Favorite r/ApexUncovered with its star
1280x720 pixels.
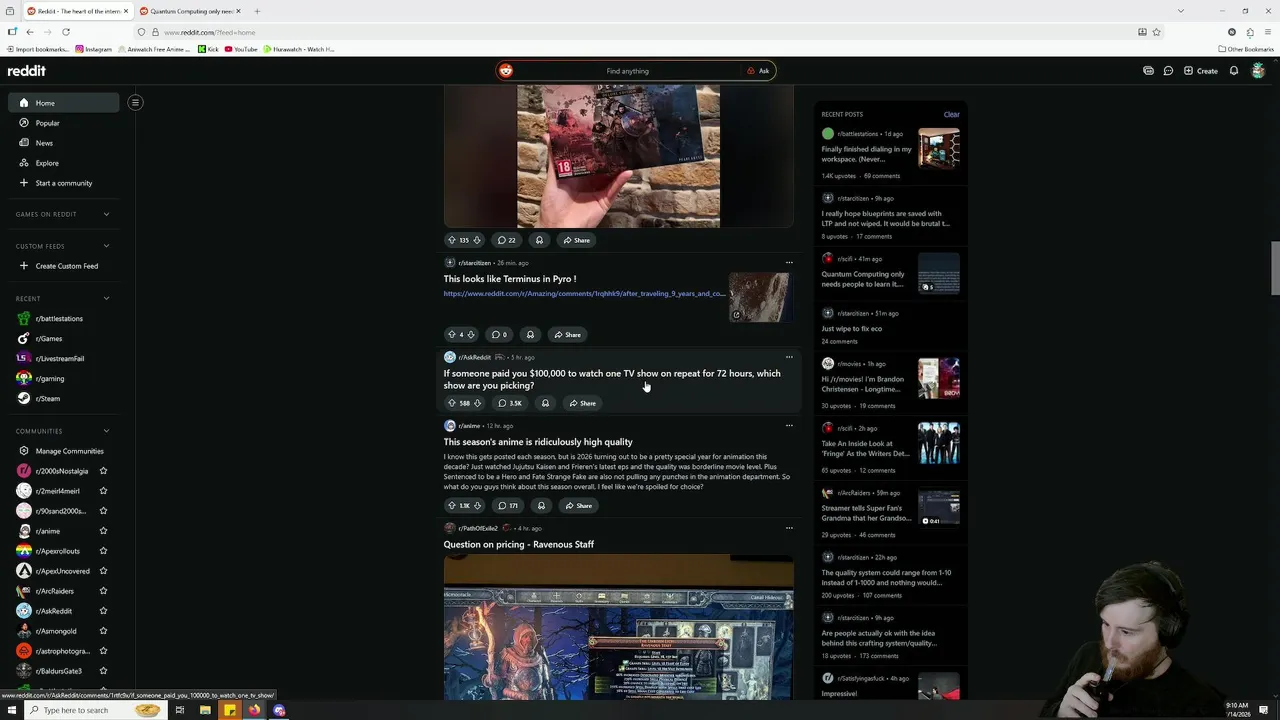point(103,571)
